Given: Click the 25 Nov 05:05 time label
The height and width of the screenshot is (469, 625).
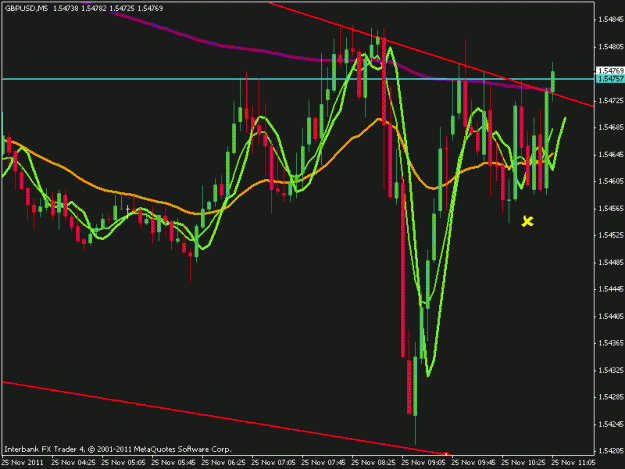Looking at the screenshot, I should coord(124,463).
